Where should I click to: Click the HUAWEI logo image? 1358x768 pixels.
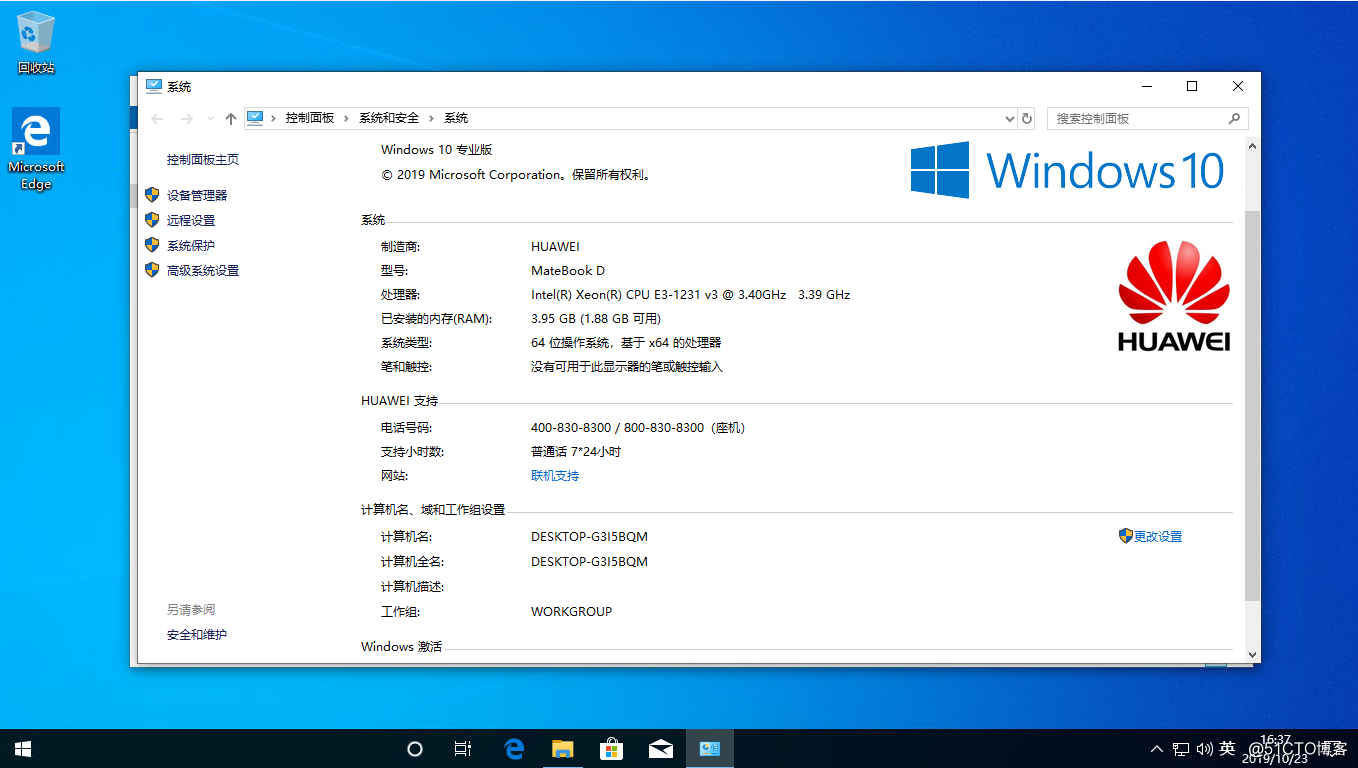point(1174,295)
